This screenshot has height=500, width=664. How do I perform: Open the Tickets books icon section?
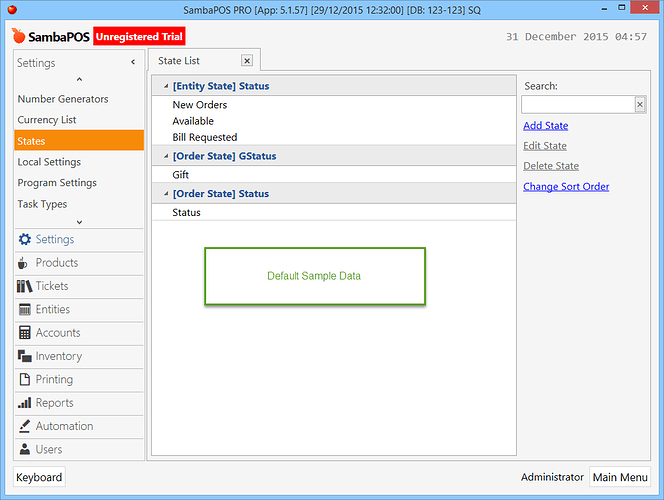pos(79,286)
